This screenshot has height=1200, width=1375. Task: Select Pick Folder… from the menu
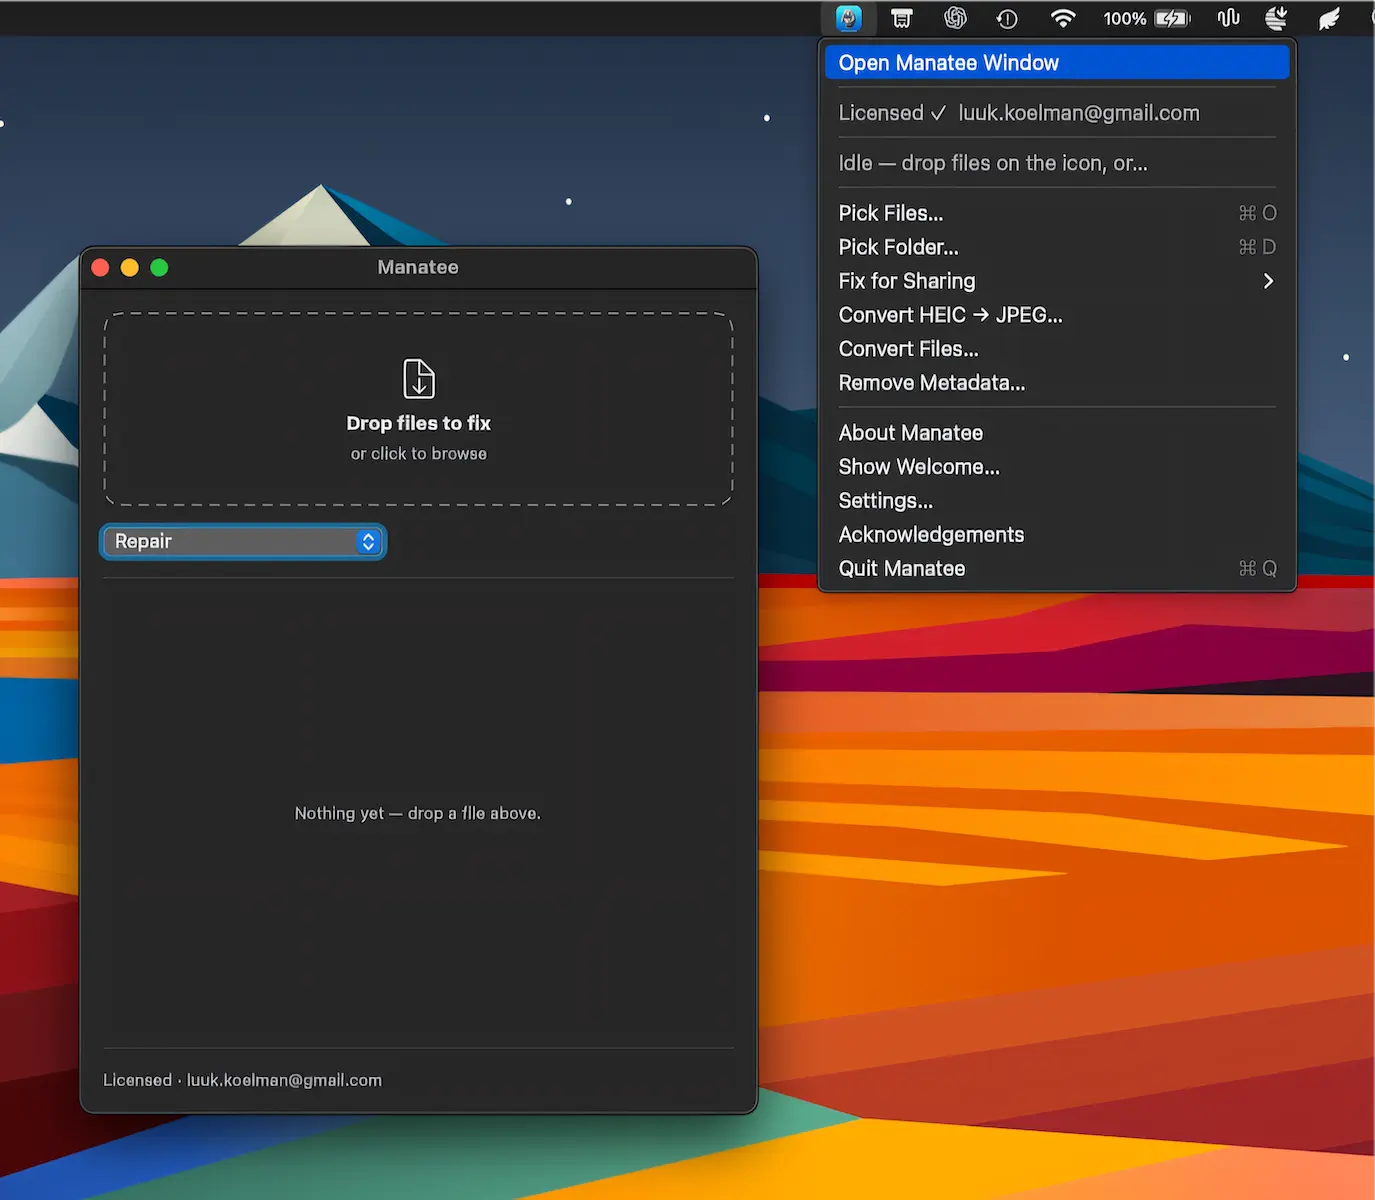(x=1057, y=247)
